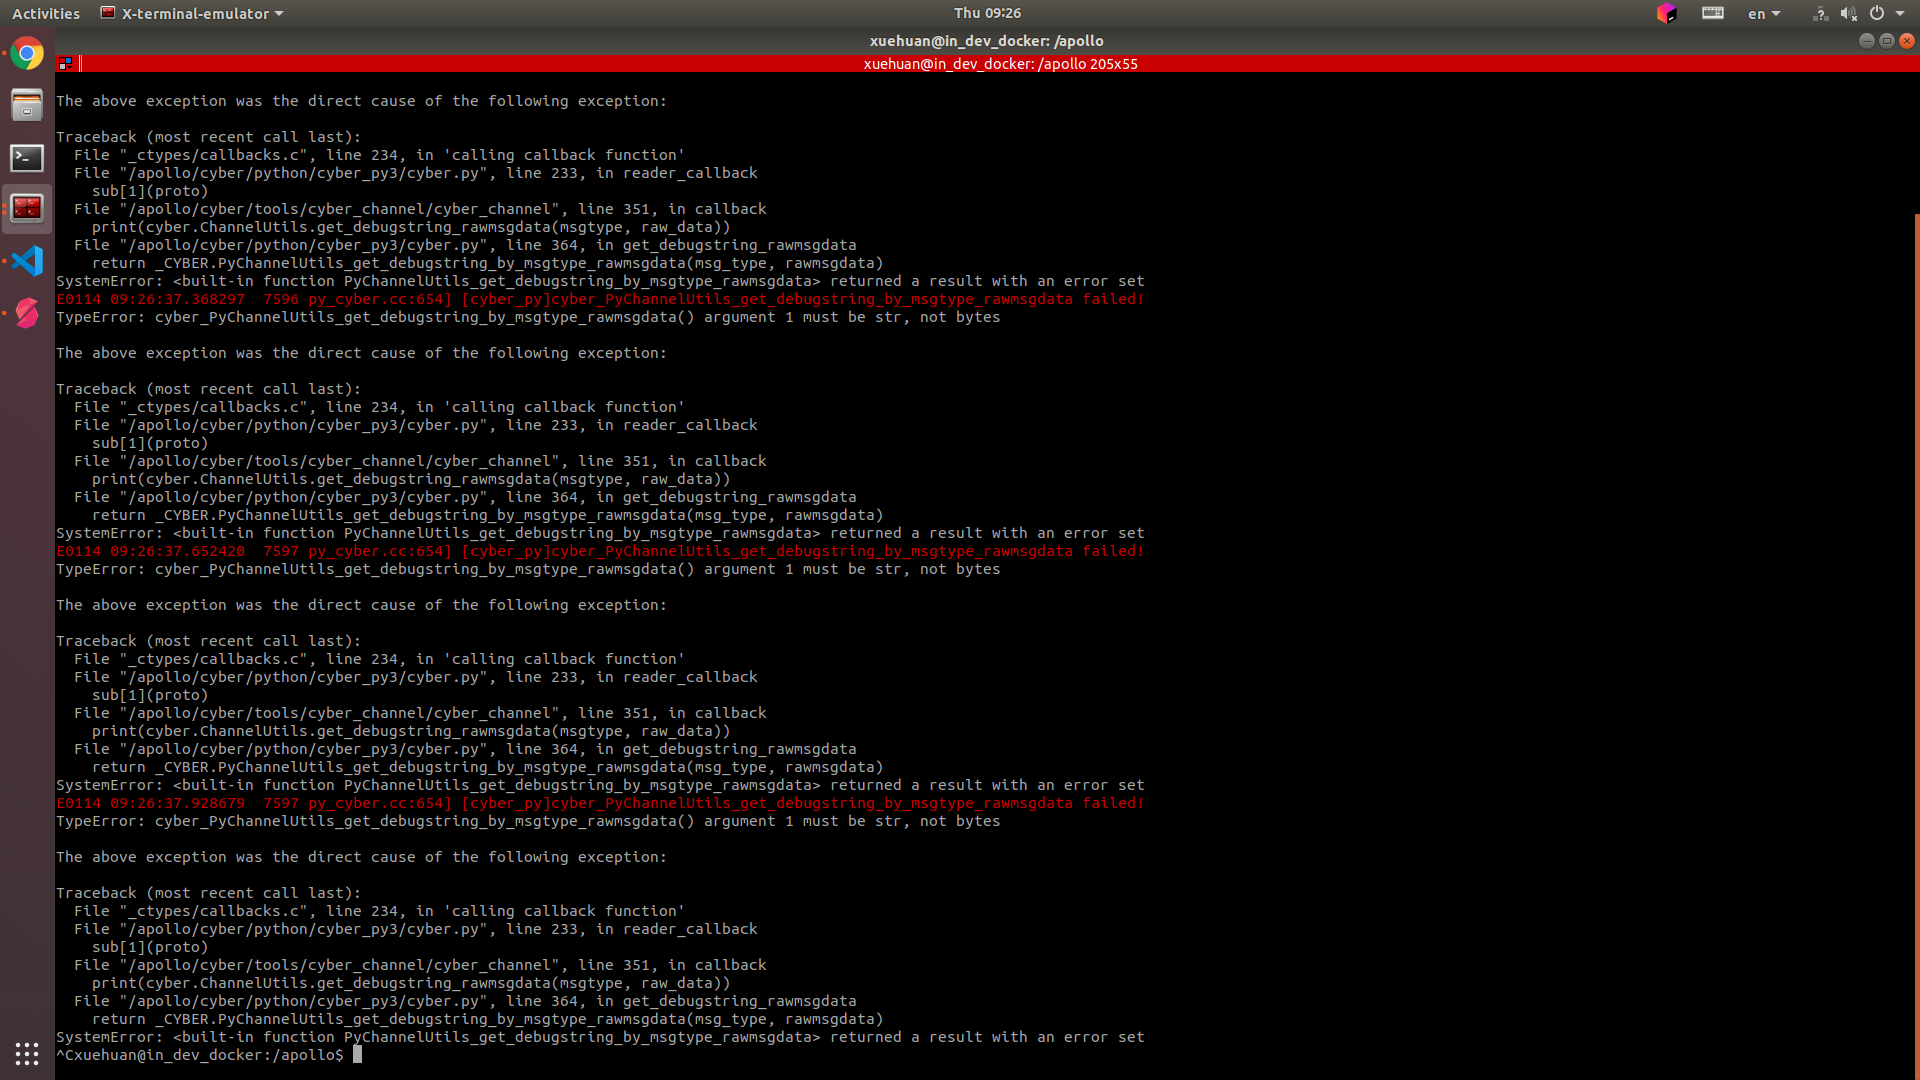Click the power icon in the top bar
1920x1080 pixels.
1879,13
